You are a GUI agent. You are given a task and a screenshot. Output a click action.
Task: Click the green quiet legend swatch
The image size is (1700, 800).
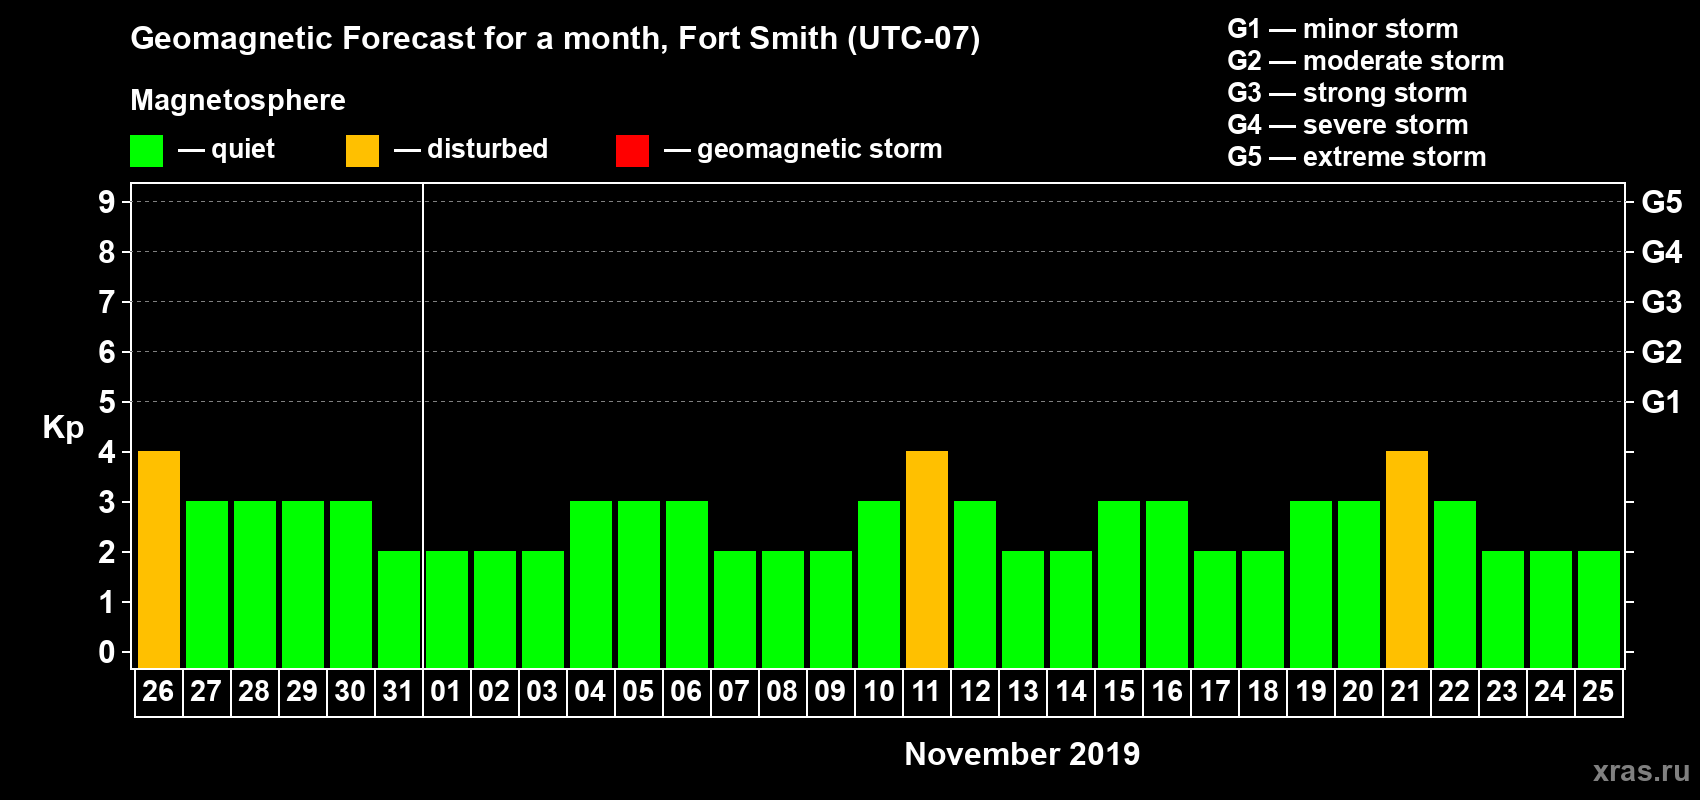pos(147,151)
